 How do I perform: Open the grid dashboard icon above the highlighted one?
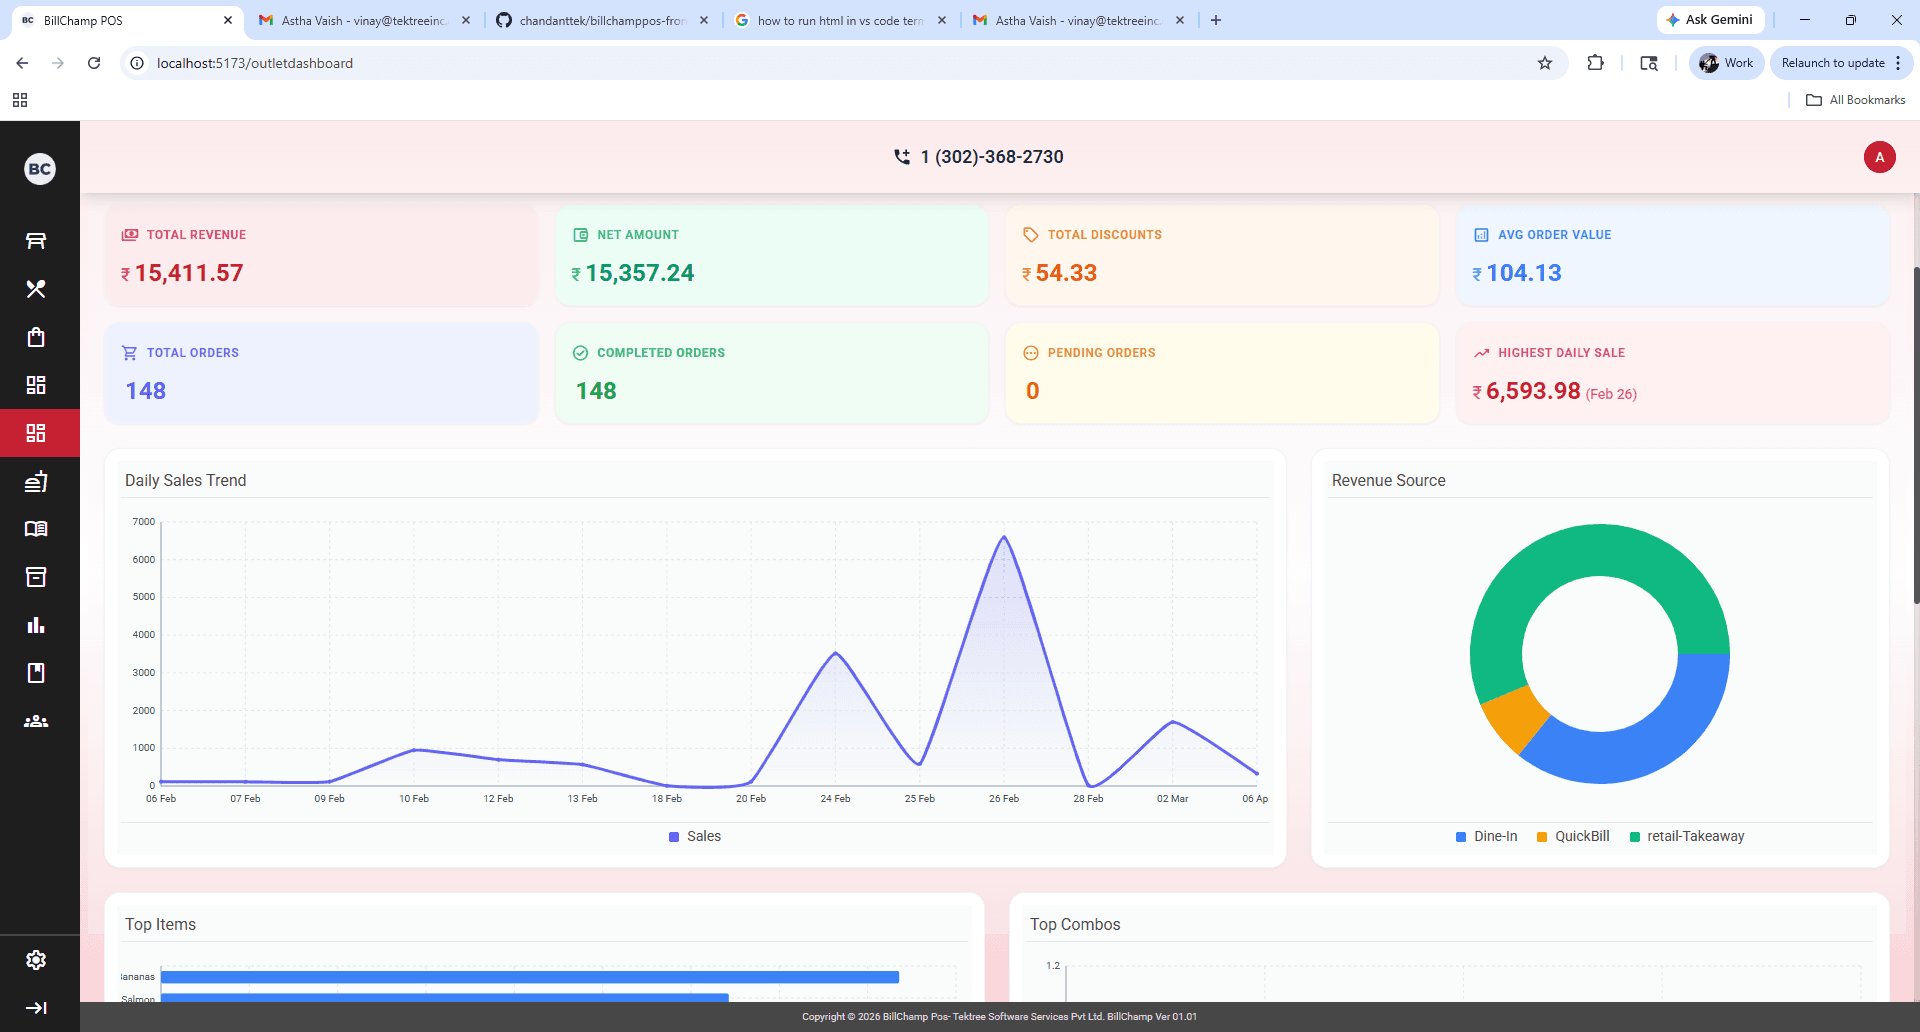point(36,385)
